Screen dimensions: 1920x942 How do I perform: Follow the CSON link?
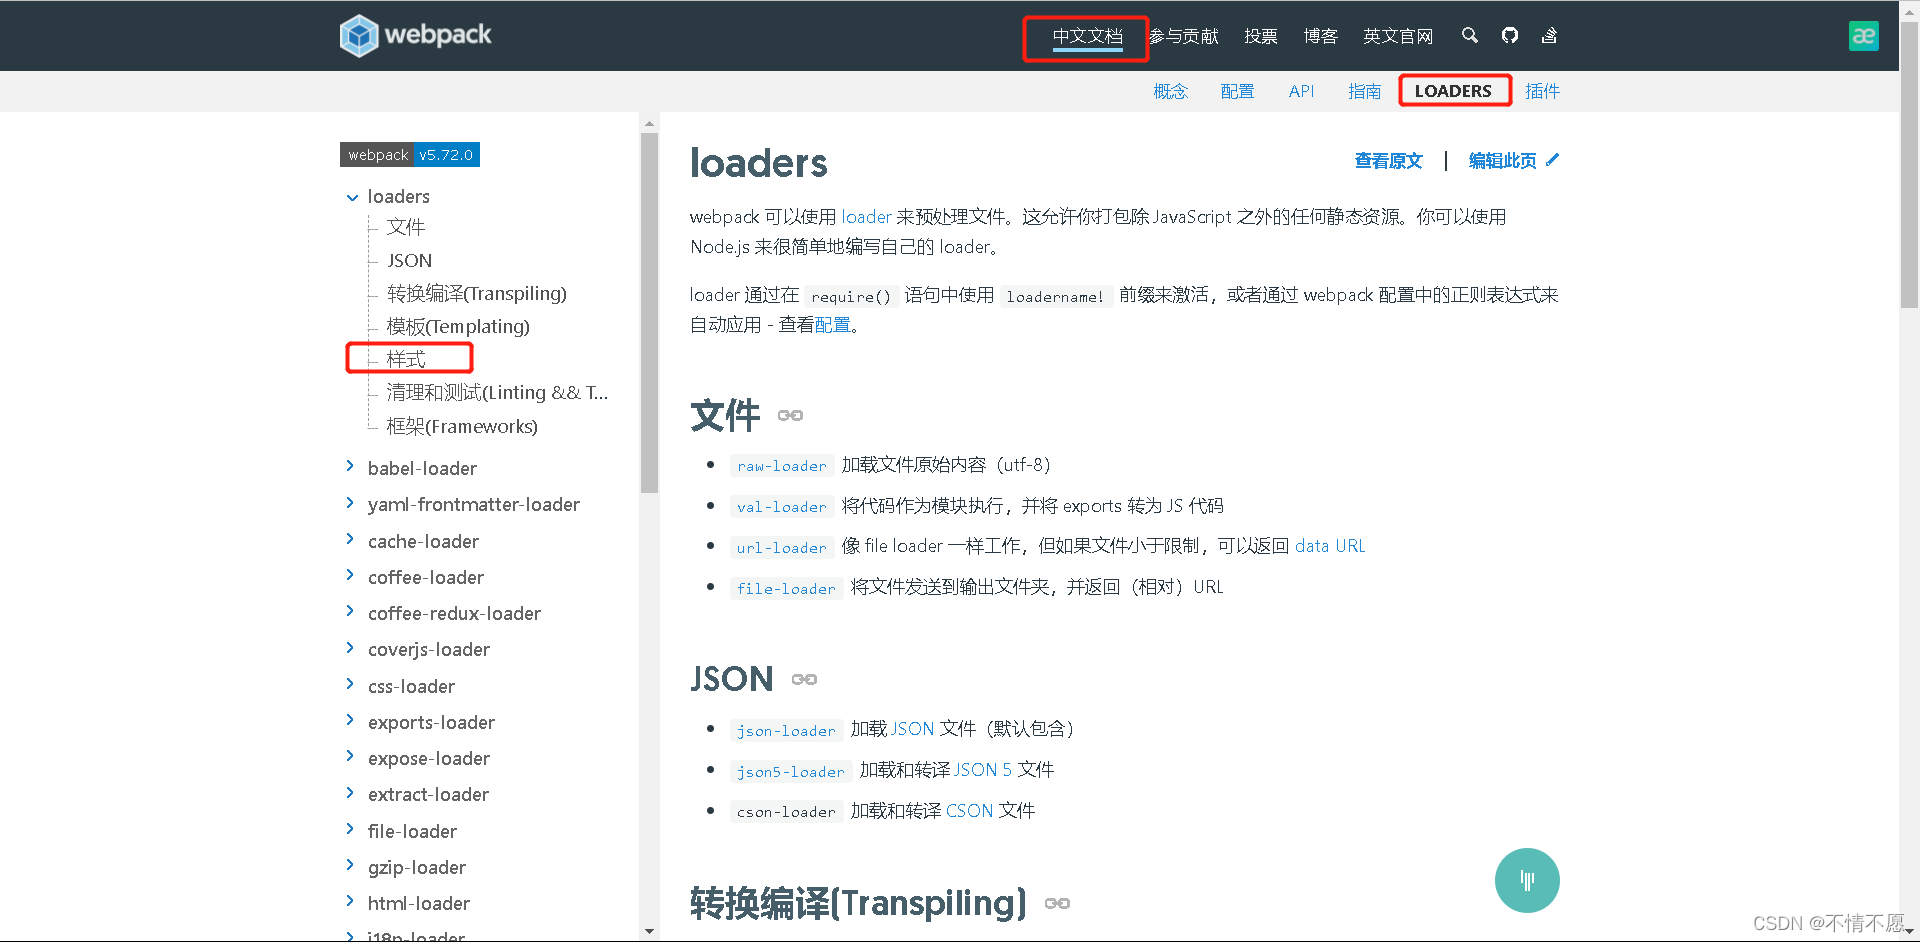pos(969,811)
